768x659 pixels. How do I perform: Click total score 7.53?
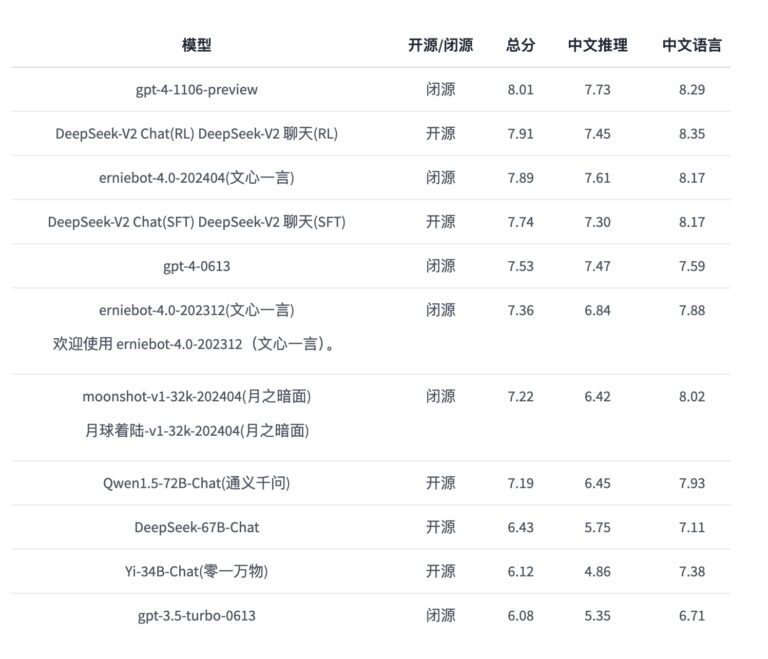[x=520, y=266]
